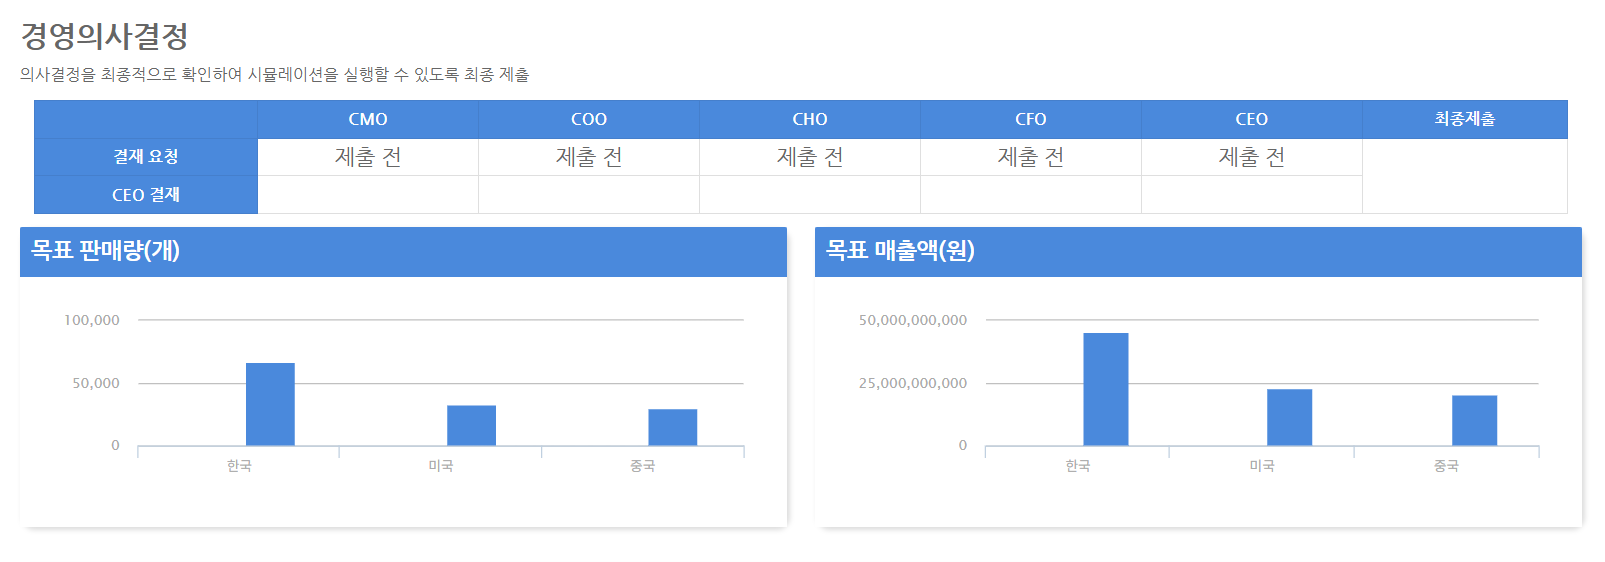The height and width of the screenshot is (562, 1605).
Task: Select the COO column header
Action: [589, 119]
